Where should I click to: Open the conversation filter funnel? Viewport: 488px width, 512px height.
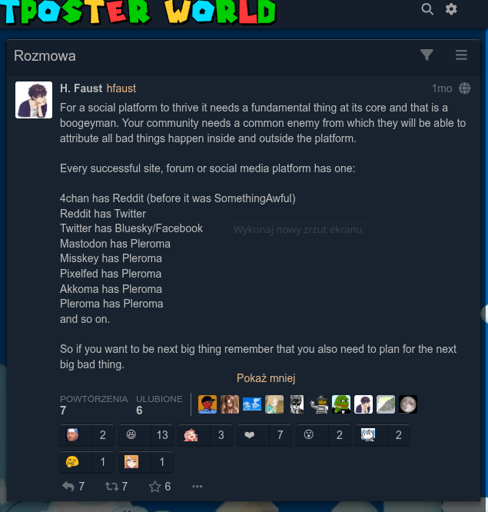pos(427,55)
